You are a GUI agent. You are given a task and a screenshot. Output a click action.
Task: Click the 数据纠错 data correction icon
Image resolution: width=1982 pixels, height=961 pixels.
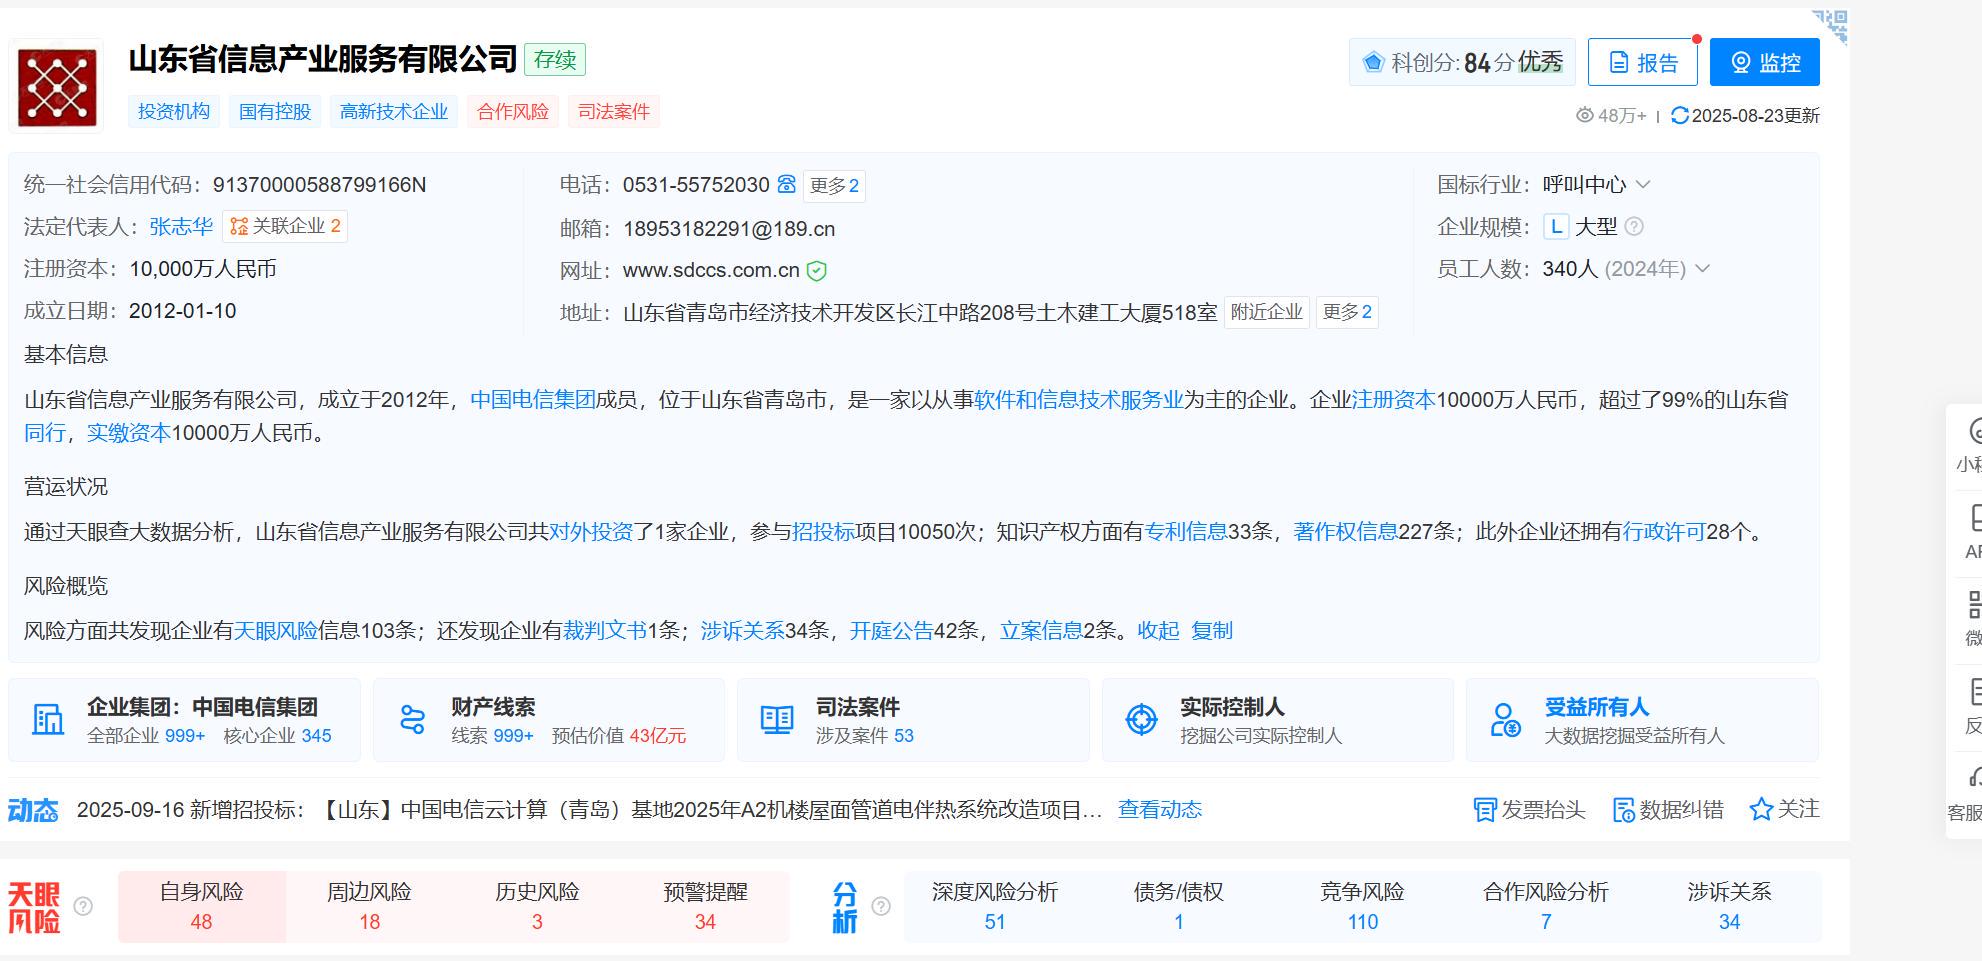[1623, 810]
